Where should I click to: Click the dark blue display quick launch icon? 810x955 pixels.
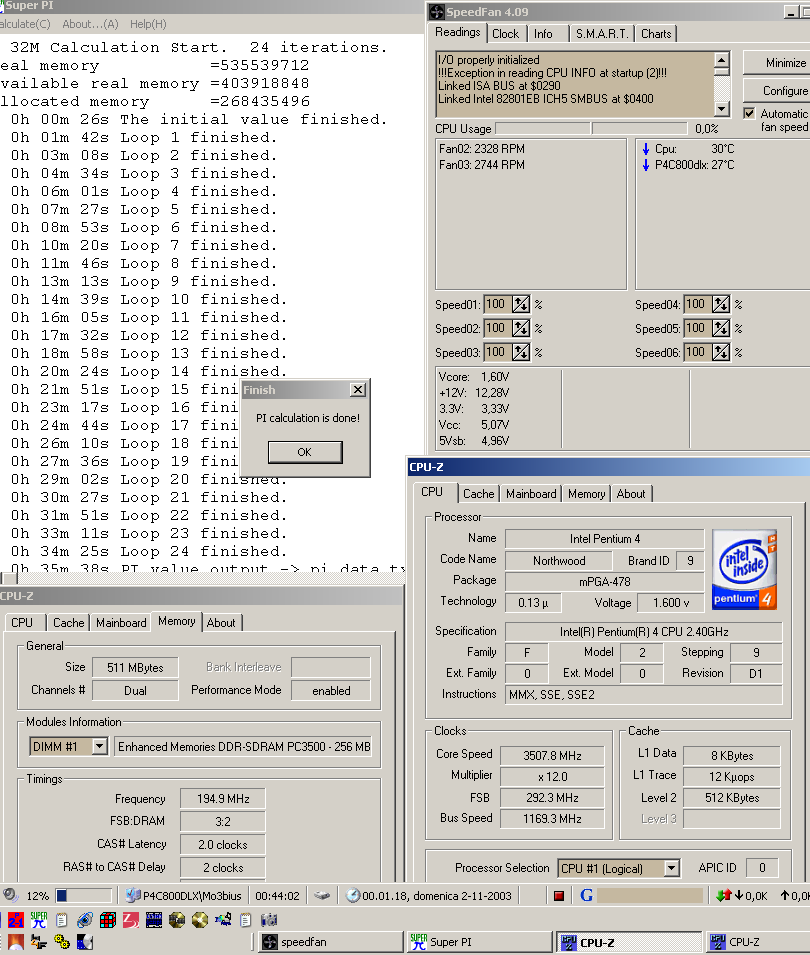coord(154,920)
